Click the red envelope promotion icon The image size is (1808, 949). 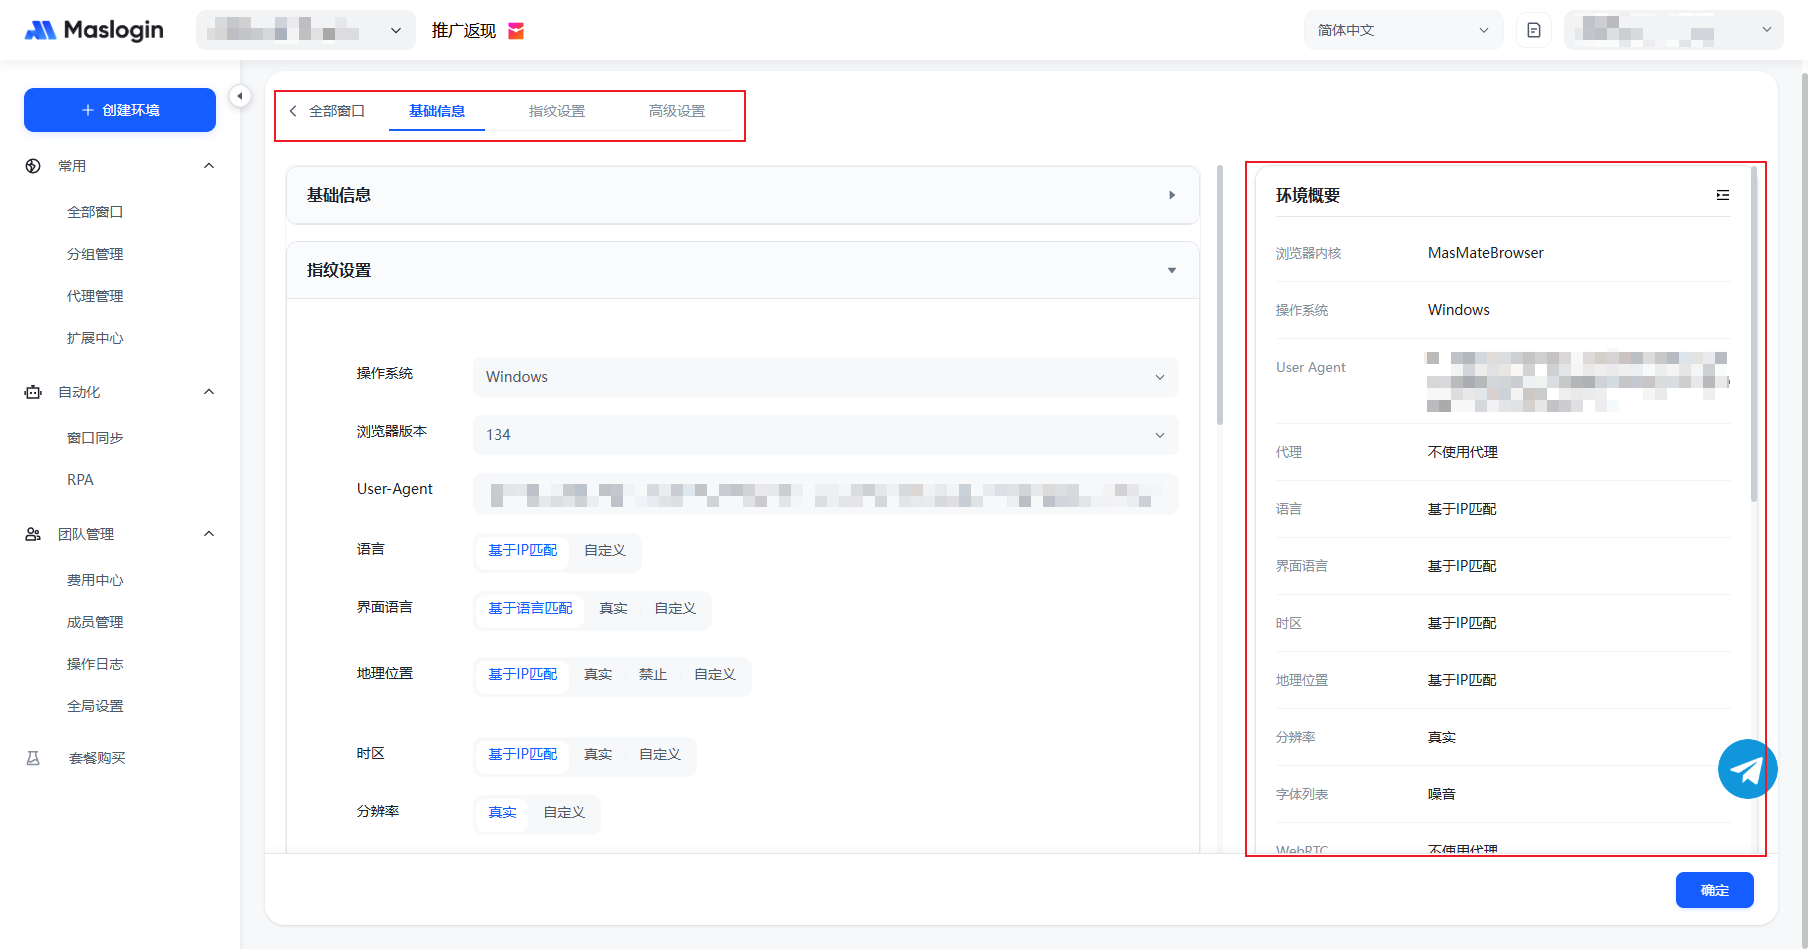click(516, 31)
